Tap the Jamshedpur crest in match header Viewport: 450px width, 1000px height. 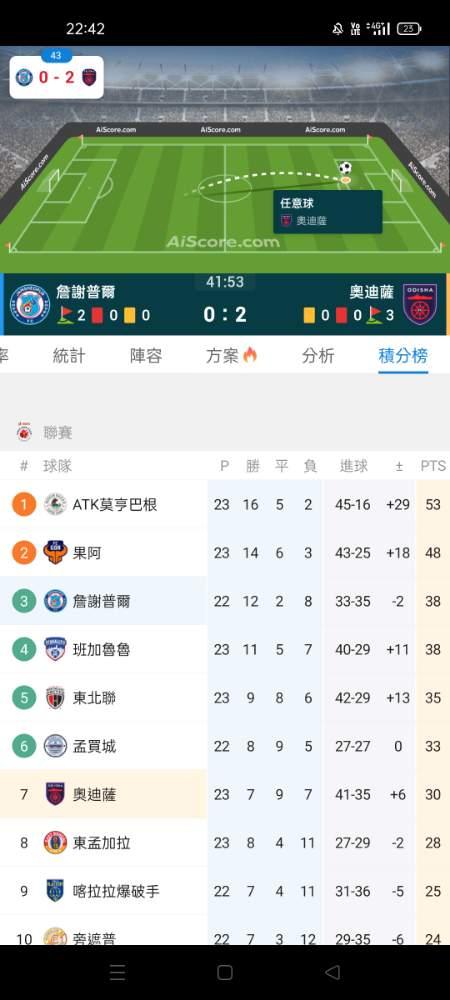(29, 304)
